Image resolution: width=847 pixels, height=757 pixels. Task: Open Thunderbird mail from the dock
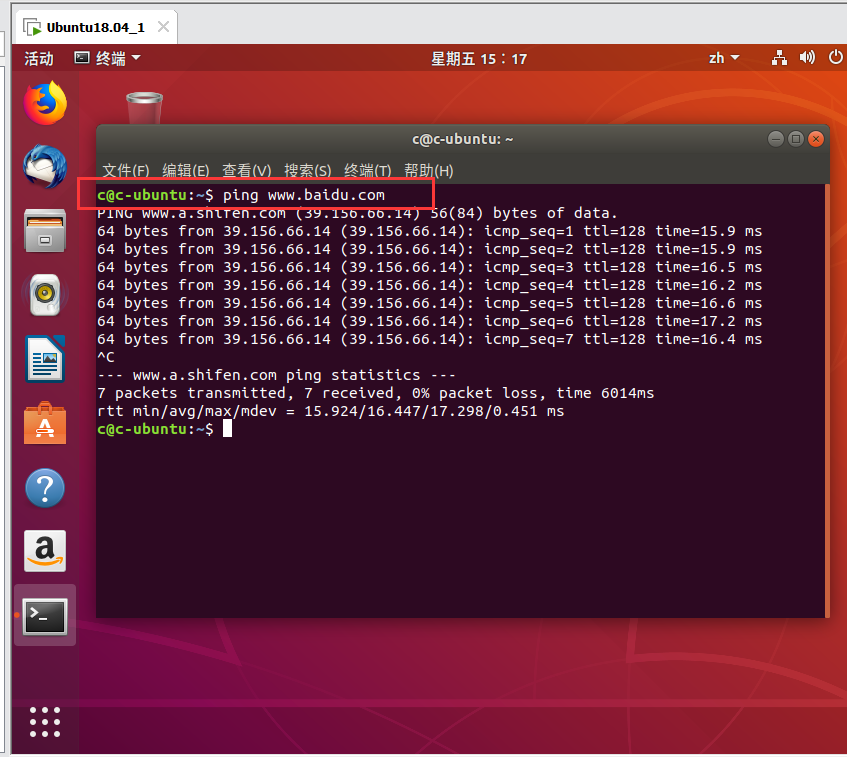click(x=42, y=165)
